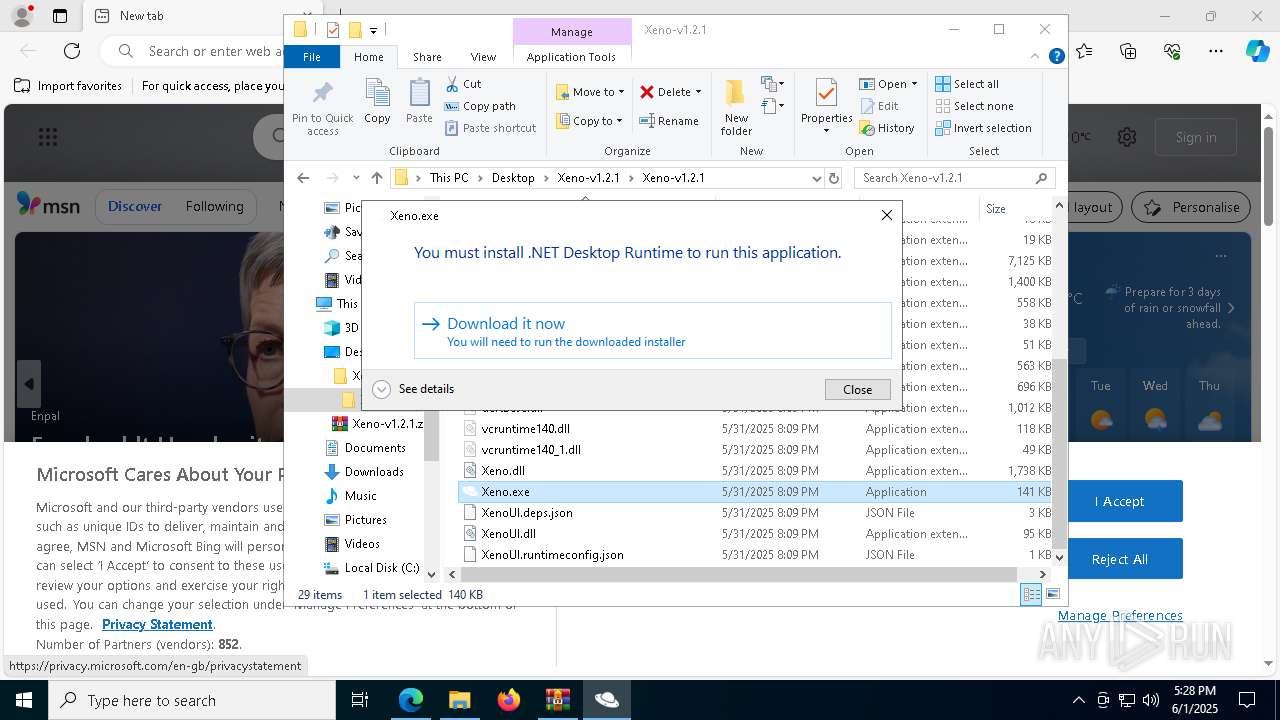Open recent locations dropdown arrow
The image size is (1280, 720).
[356, 178]
